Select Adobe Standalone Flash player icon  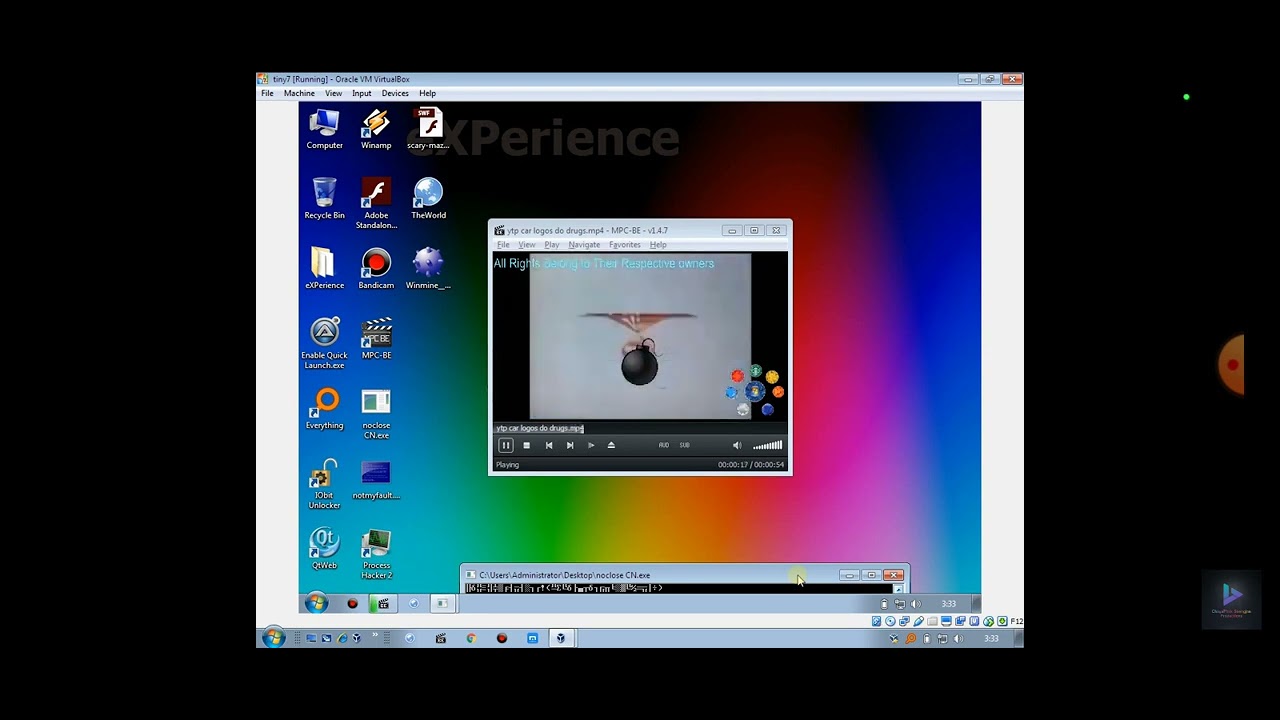point(376,205)
